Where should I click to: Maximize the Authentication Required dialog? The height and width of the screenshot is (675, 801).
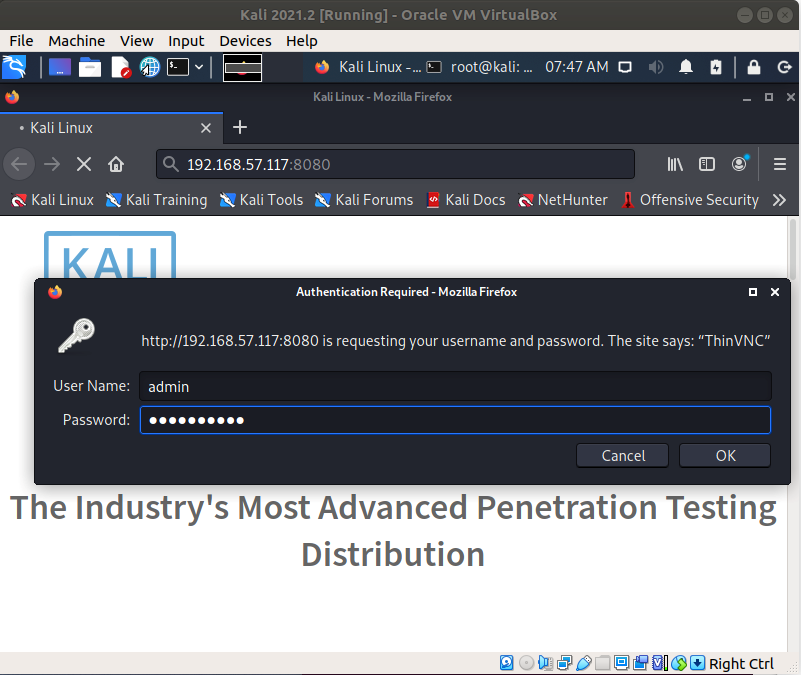click(752, 292)
